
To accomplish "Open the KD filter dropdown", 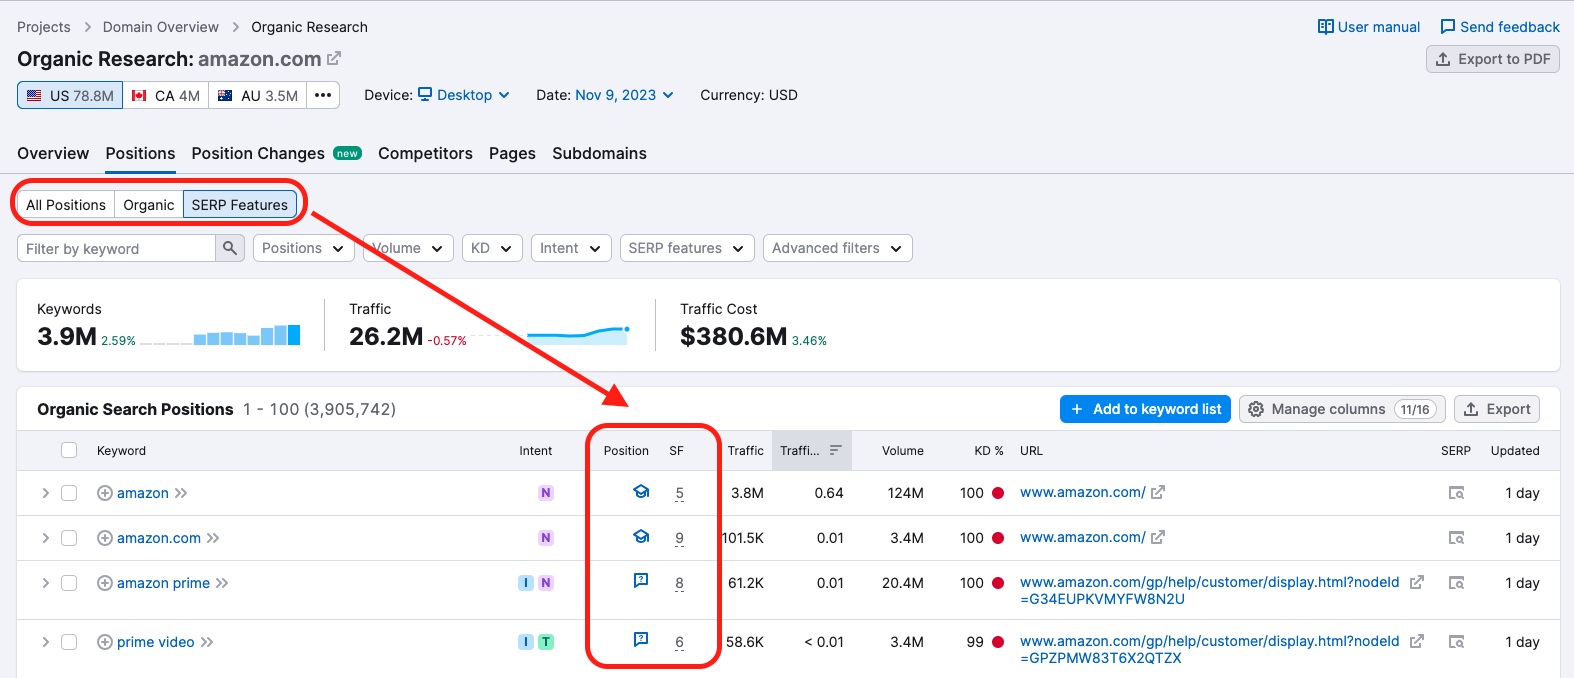I will [x=492, y=248].
